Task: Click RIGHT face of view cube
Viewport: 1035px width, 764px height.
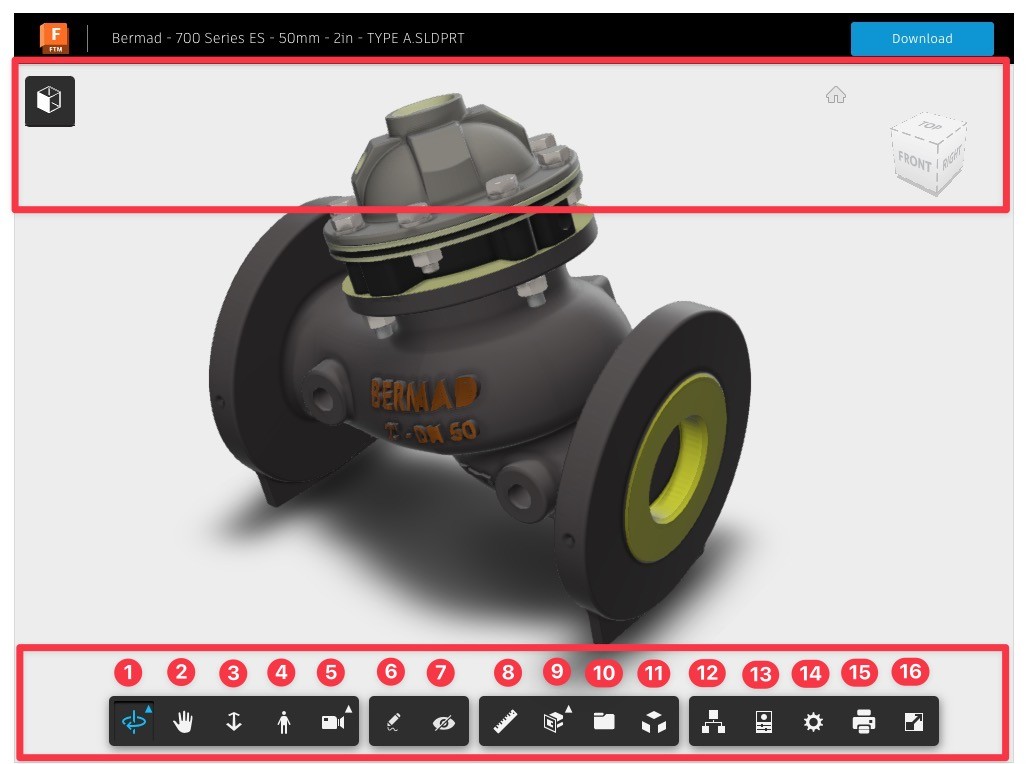Action: coord(951,158)
